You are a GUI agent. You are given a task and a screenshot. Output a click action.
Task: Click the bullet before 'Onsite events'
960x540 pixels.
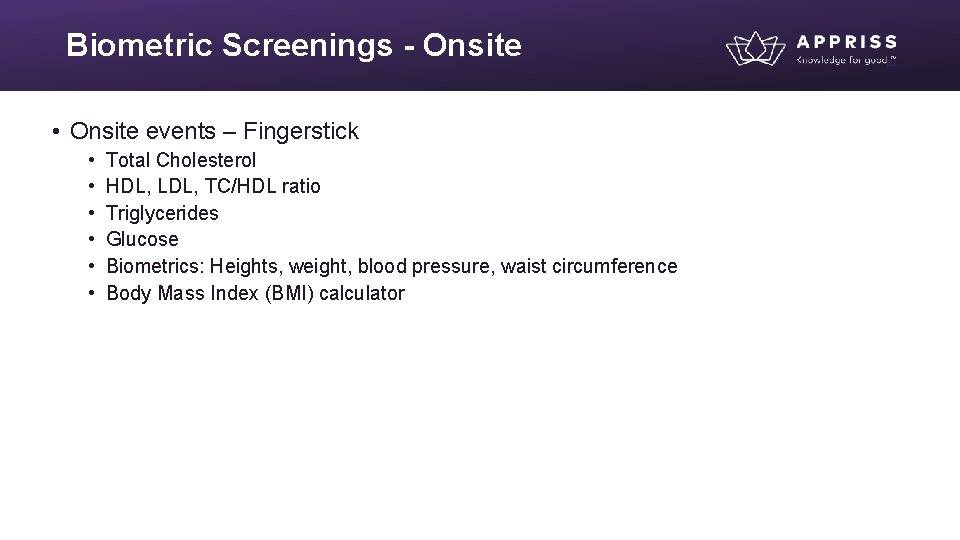tap(56, 131)
